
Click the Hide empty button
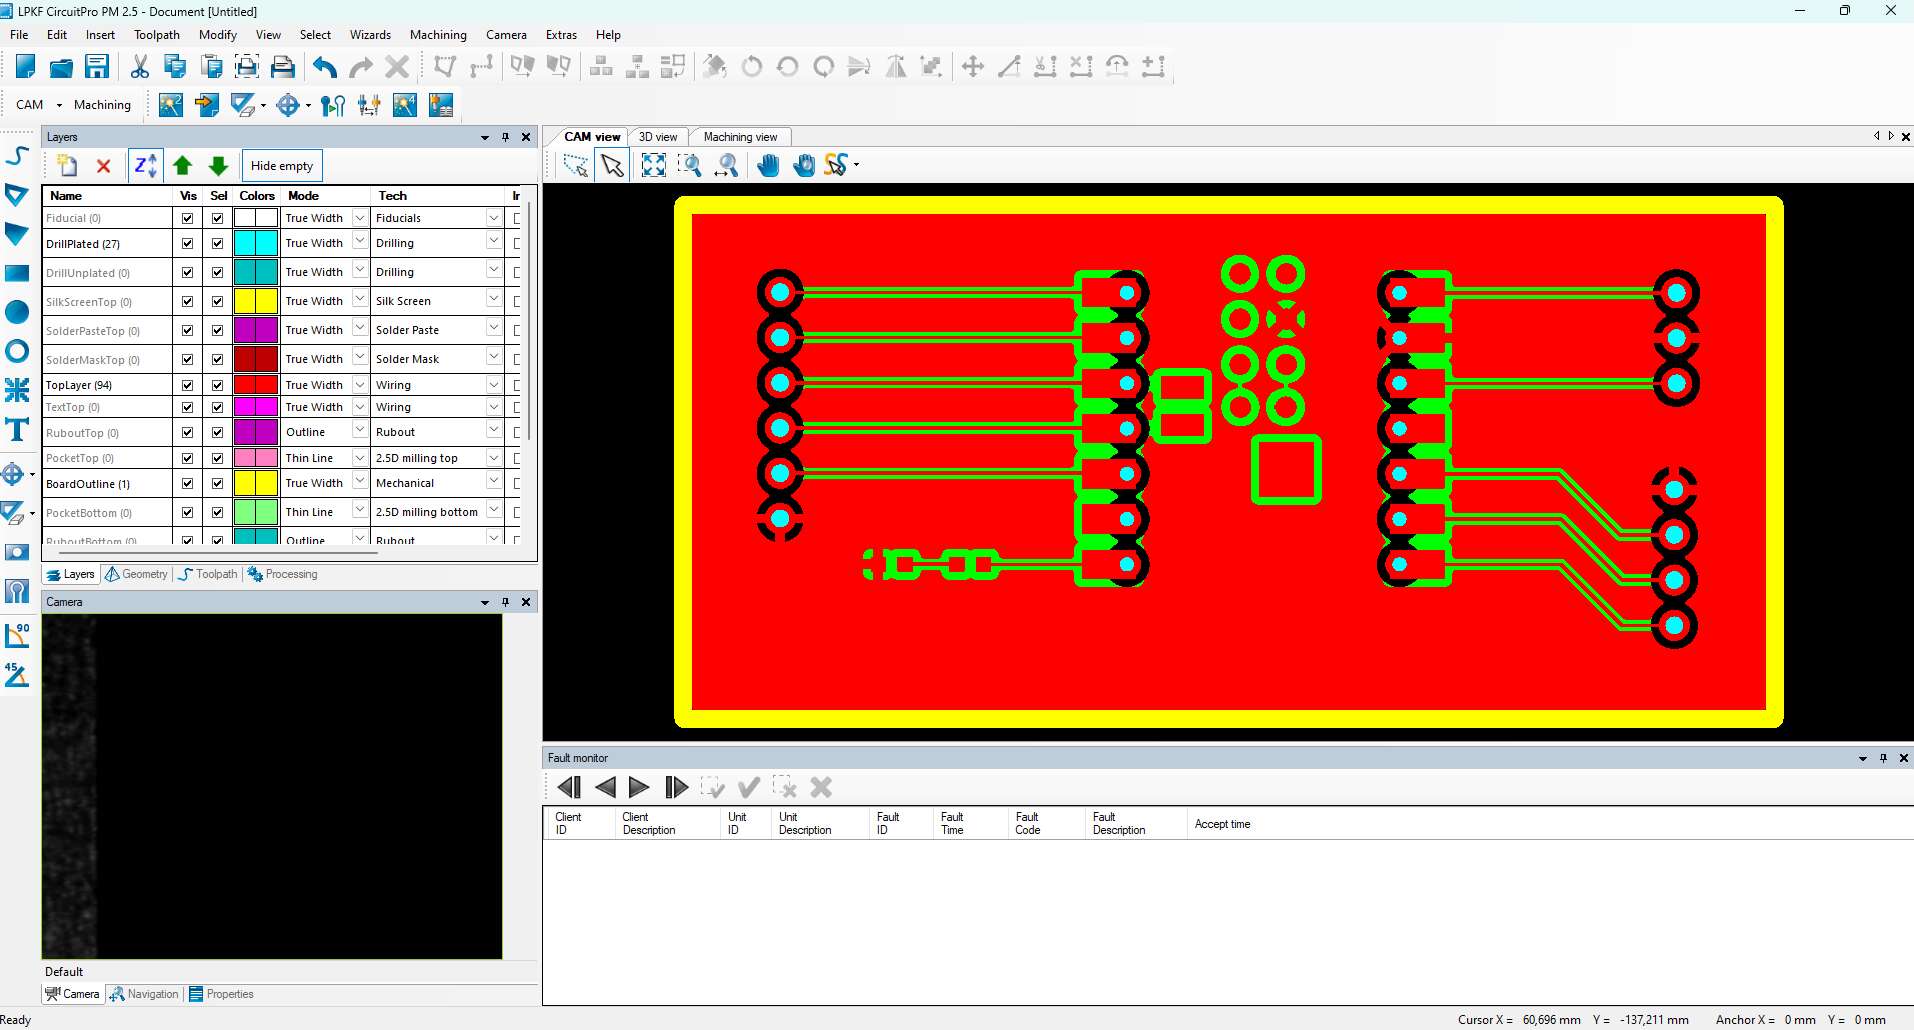[281, 165]
